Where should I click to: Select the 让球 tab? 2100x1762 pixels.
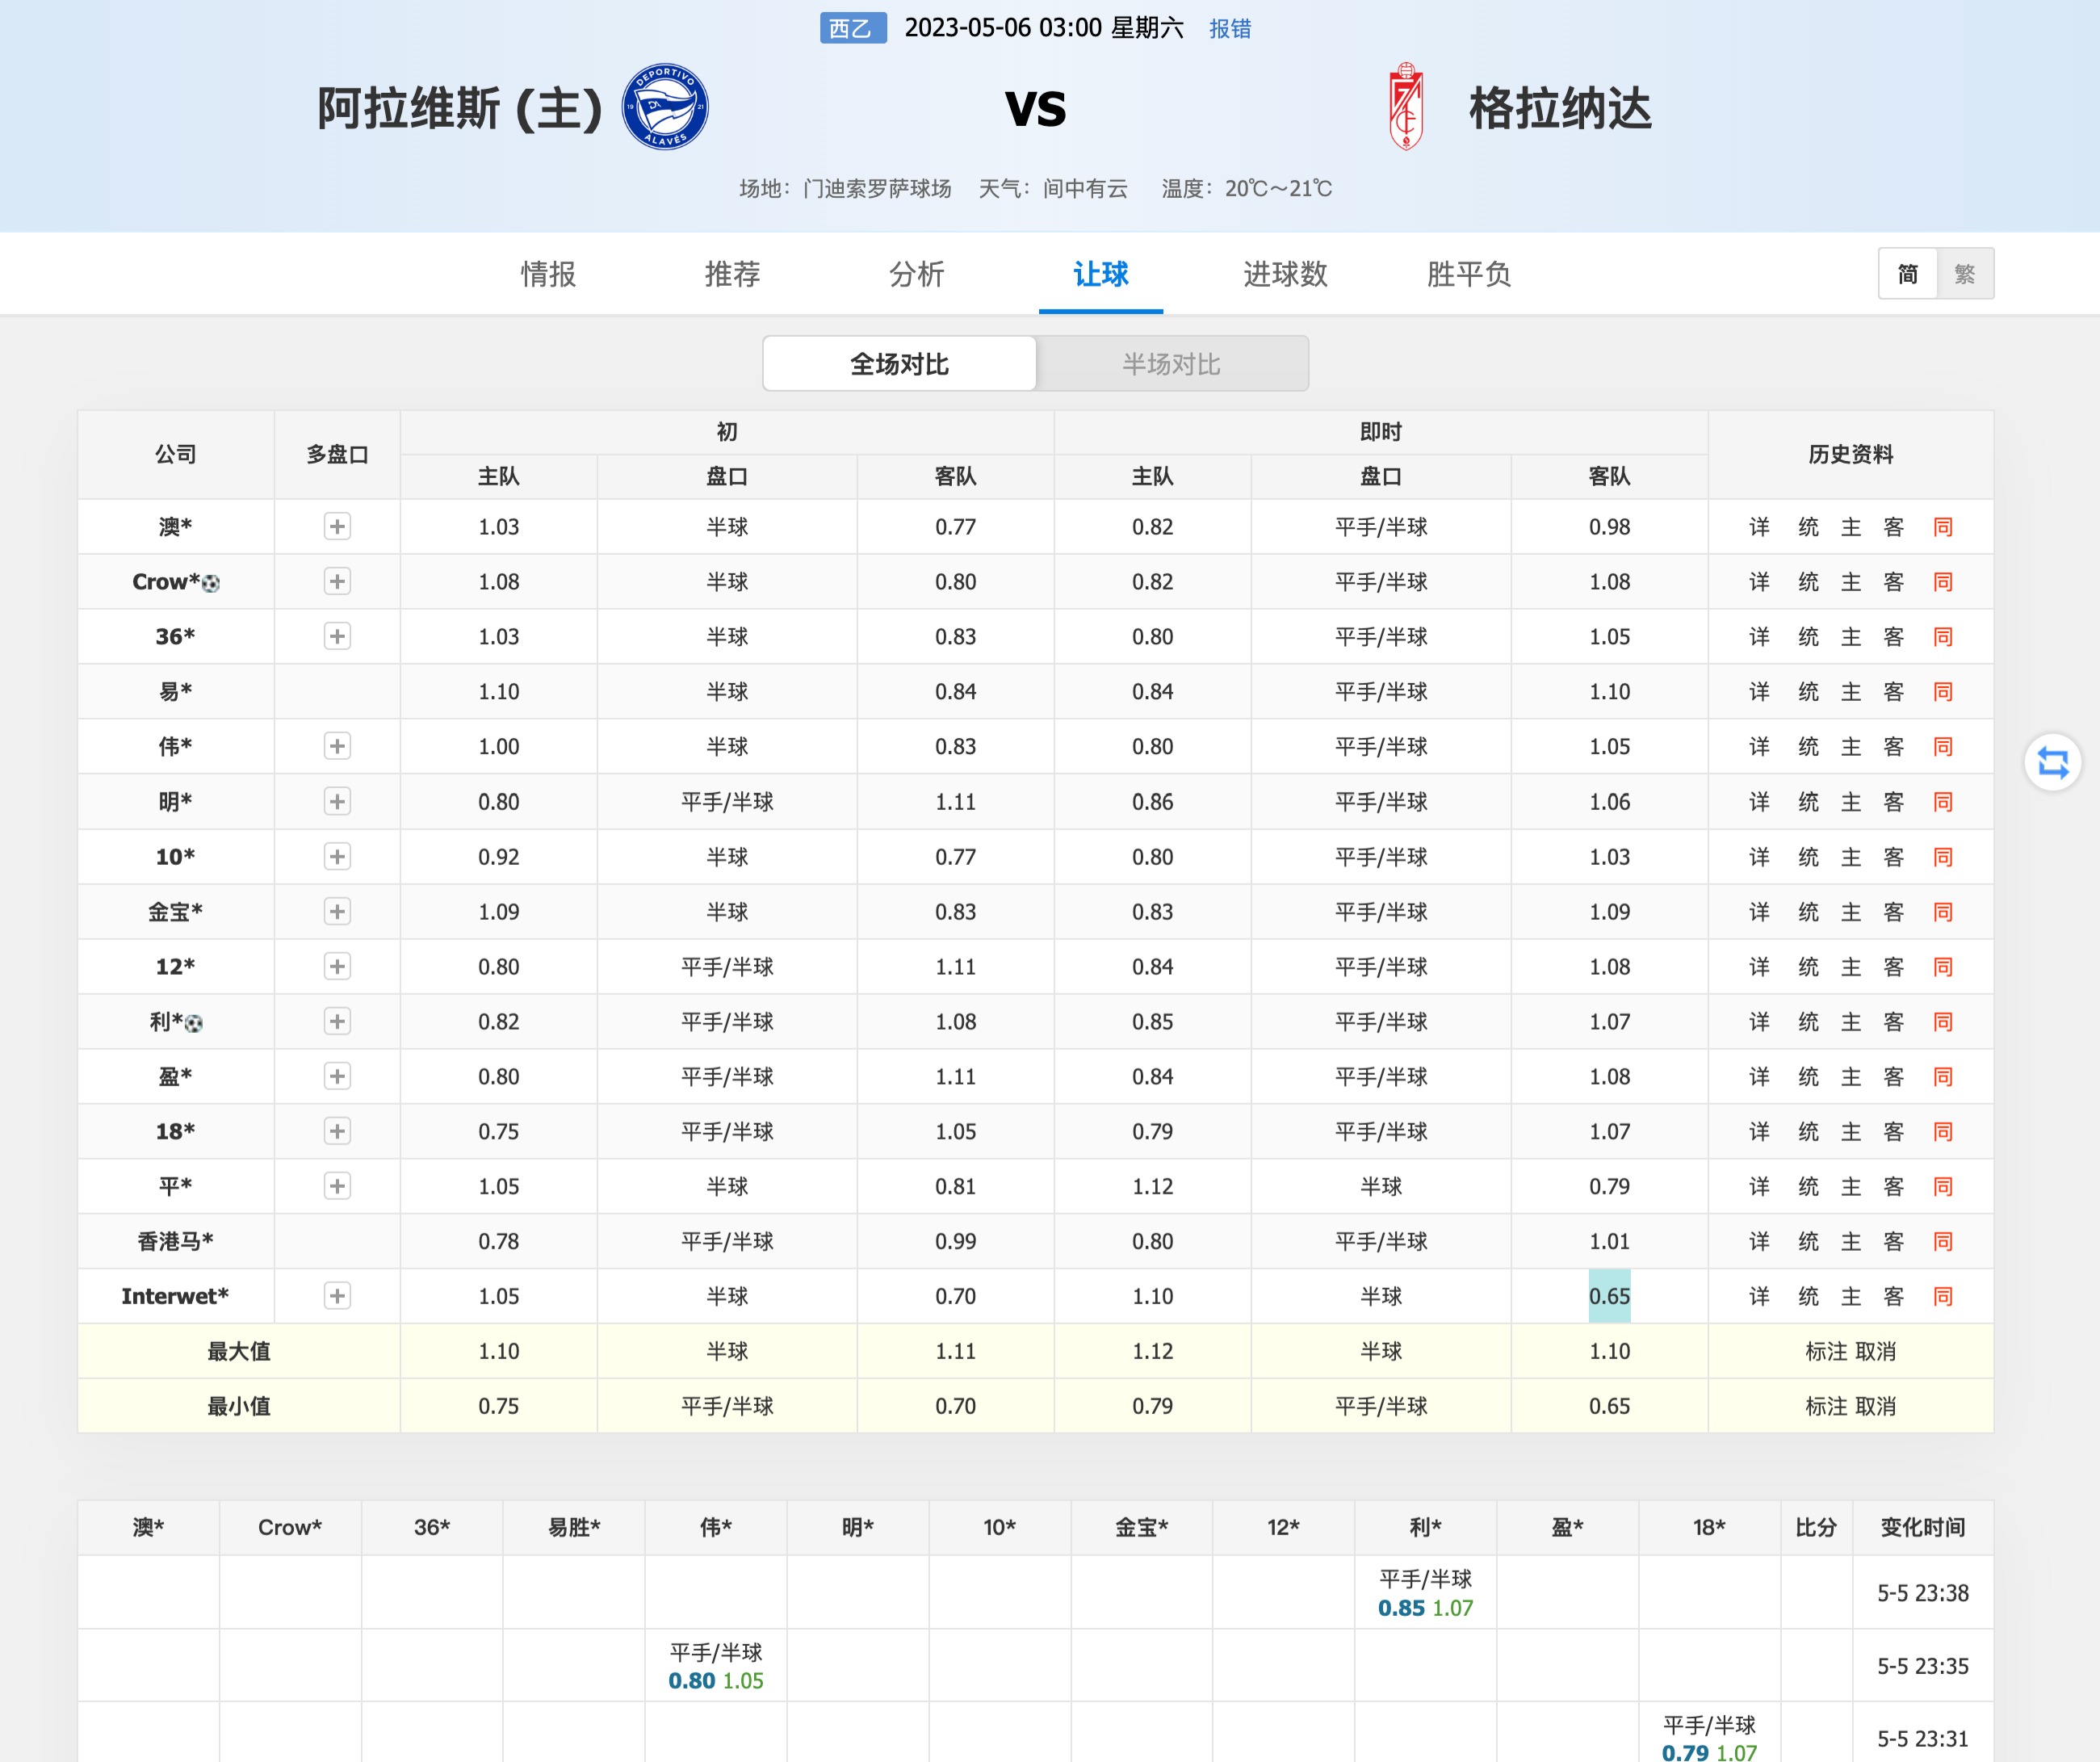tap(1100, 274)
